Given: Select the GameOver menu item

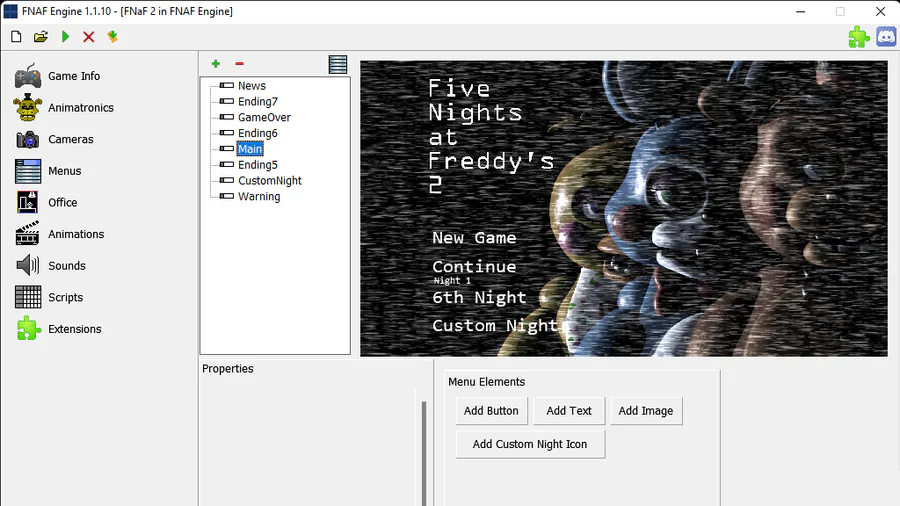Looking at the screenshot, I should click(264, 117).
